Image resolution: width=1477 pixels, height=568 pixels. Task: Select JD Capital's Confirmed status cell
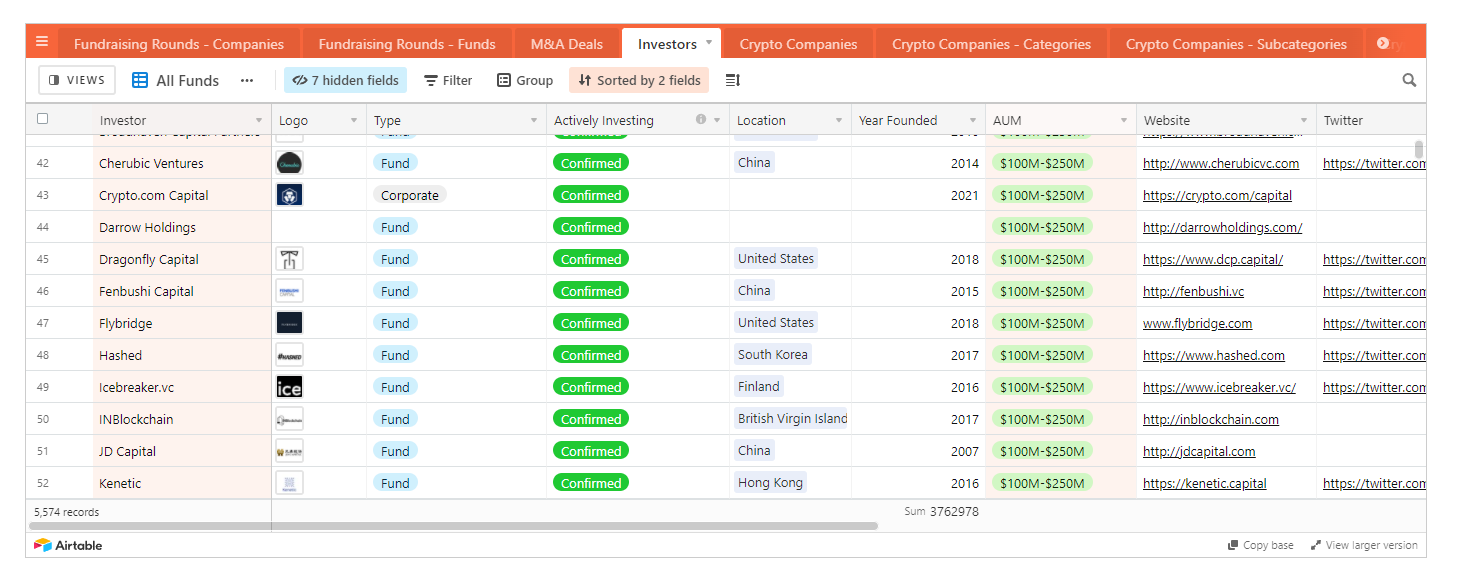(x=638, y=451)
